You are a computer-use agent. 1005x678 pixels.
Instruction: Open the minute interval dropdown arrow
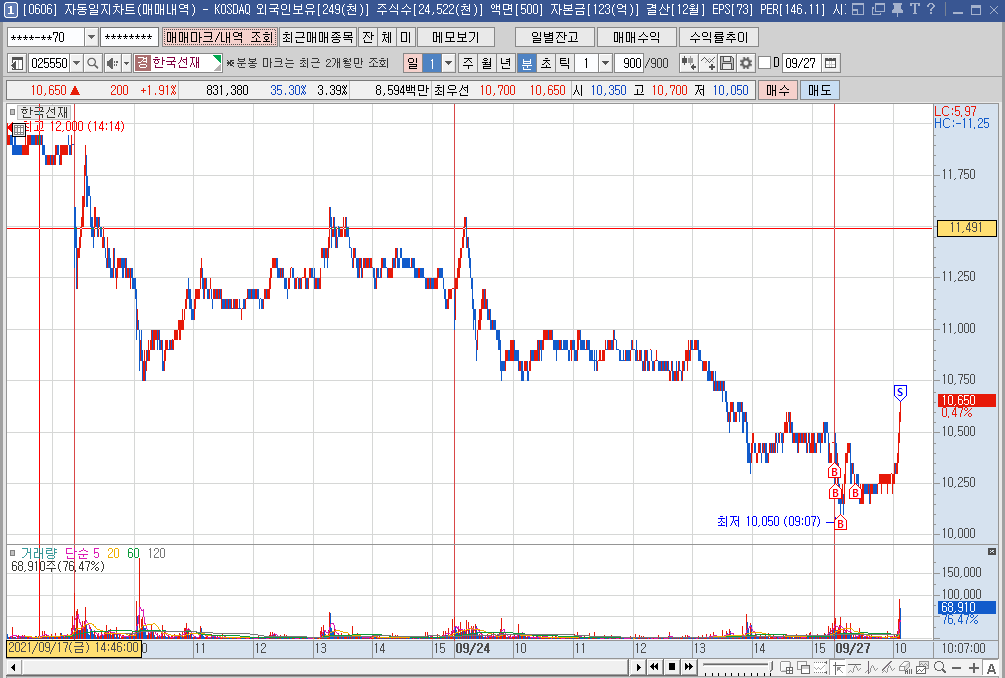(x=605, y=63)
